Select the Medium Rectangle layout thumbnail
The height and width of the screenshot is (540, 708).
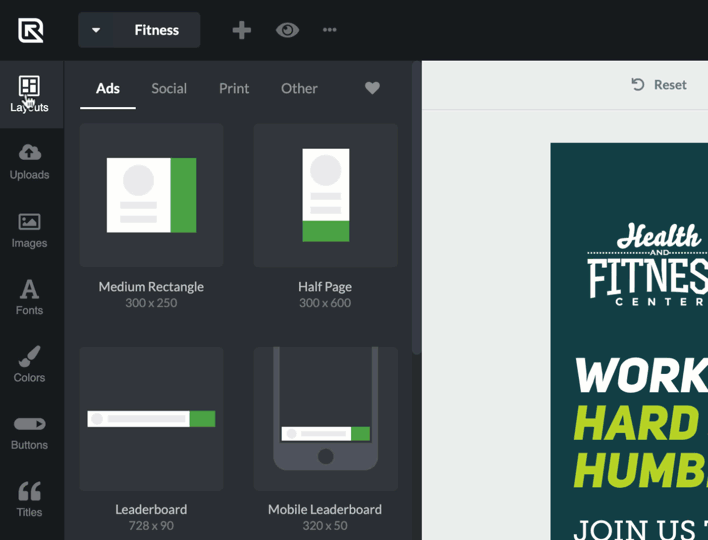tap(151, 195)
